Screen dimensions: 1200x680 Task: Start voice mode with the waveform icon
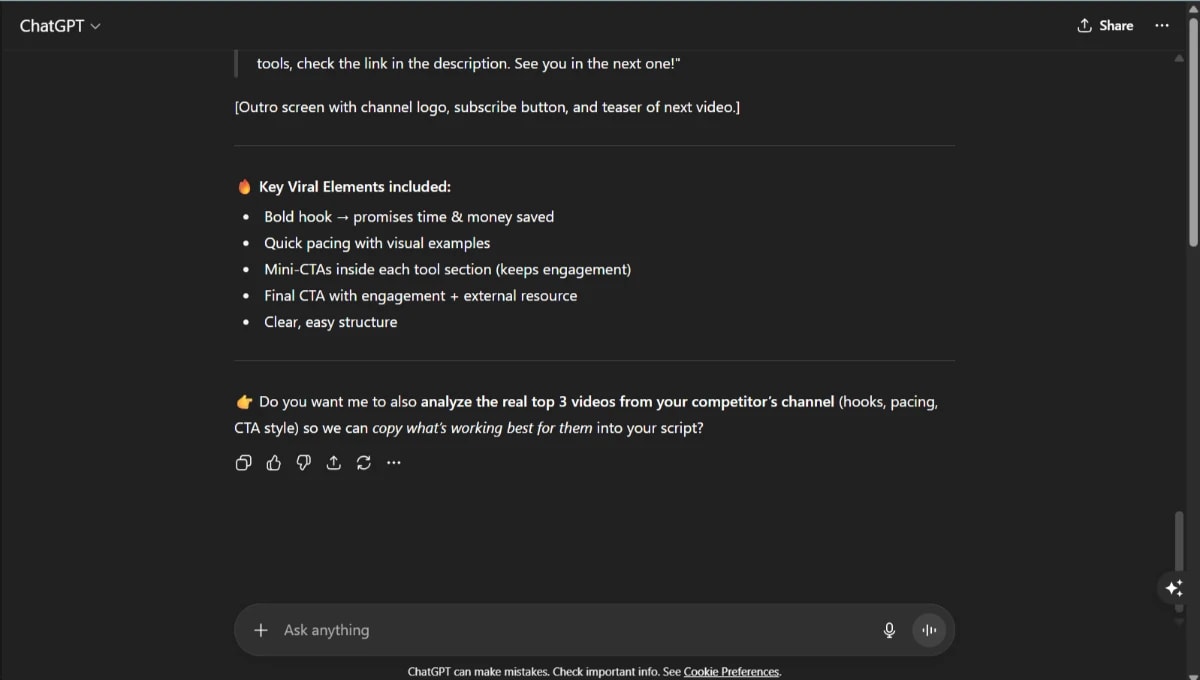coord(928,630)
